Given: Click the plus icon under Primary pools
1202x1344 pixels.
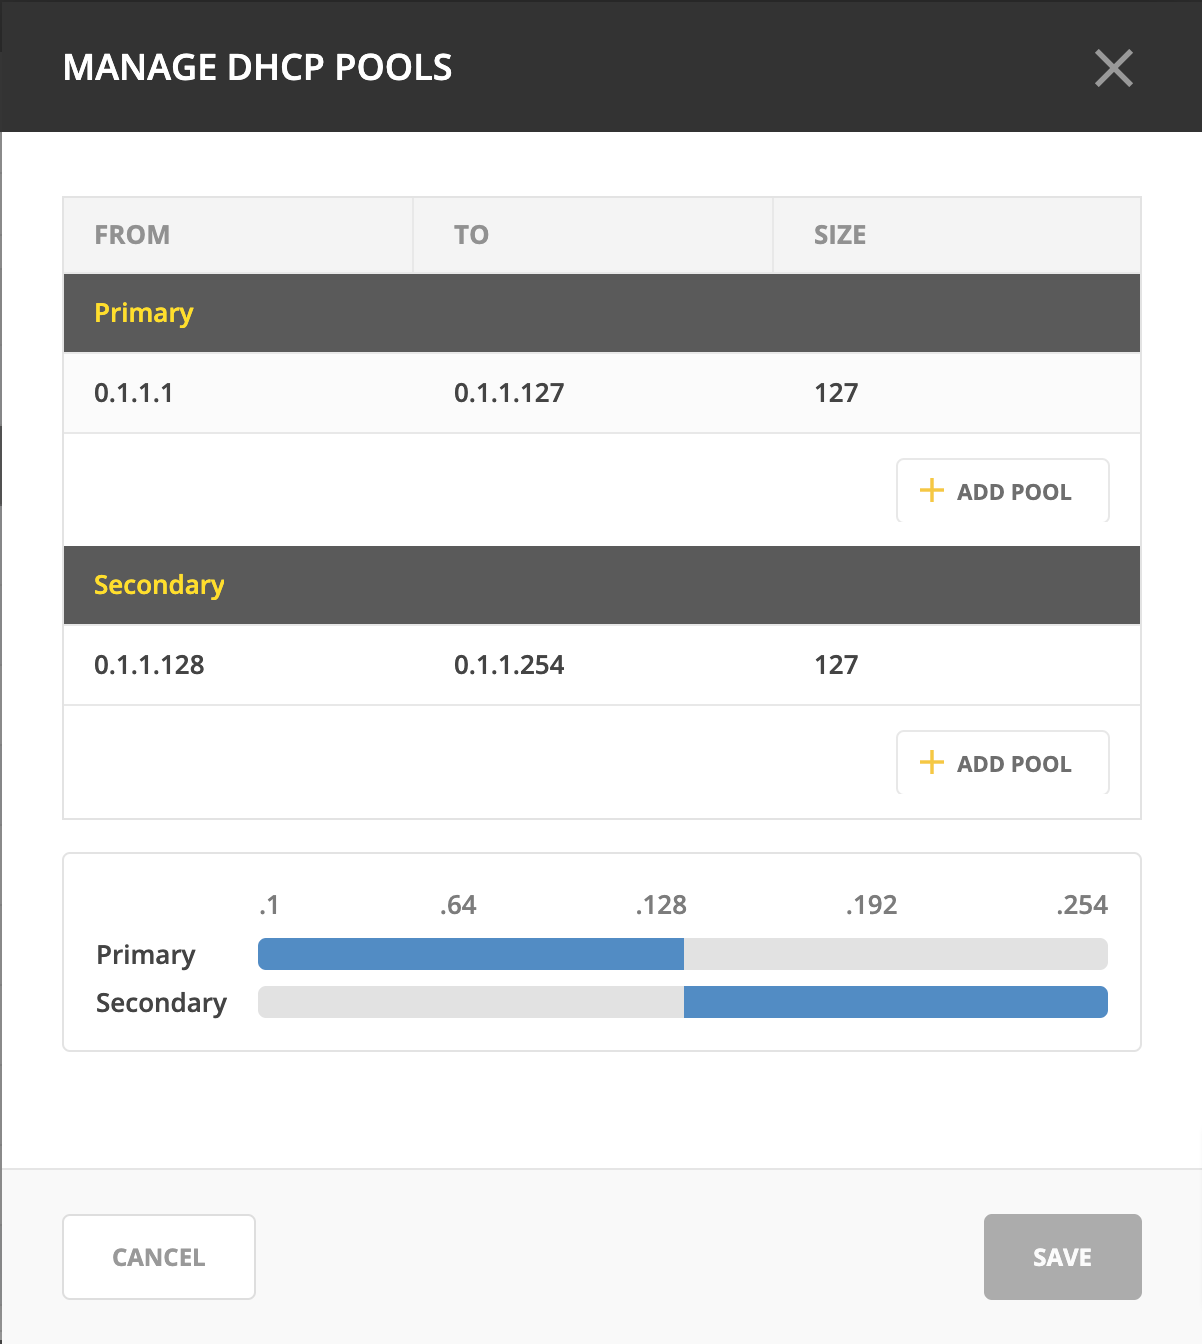Looking at the screenshot, I should tap(931, 491).
